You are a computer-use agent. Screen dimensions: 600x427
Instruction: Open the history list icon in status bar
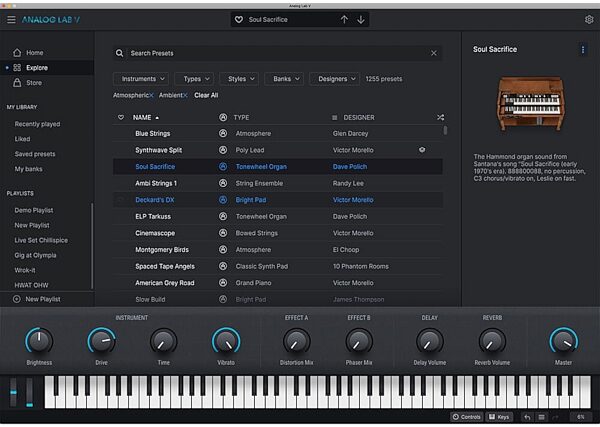541,417
